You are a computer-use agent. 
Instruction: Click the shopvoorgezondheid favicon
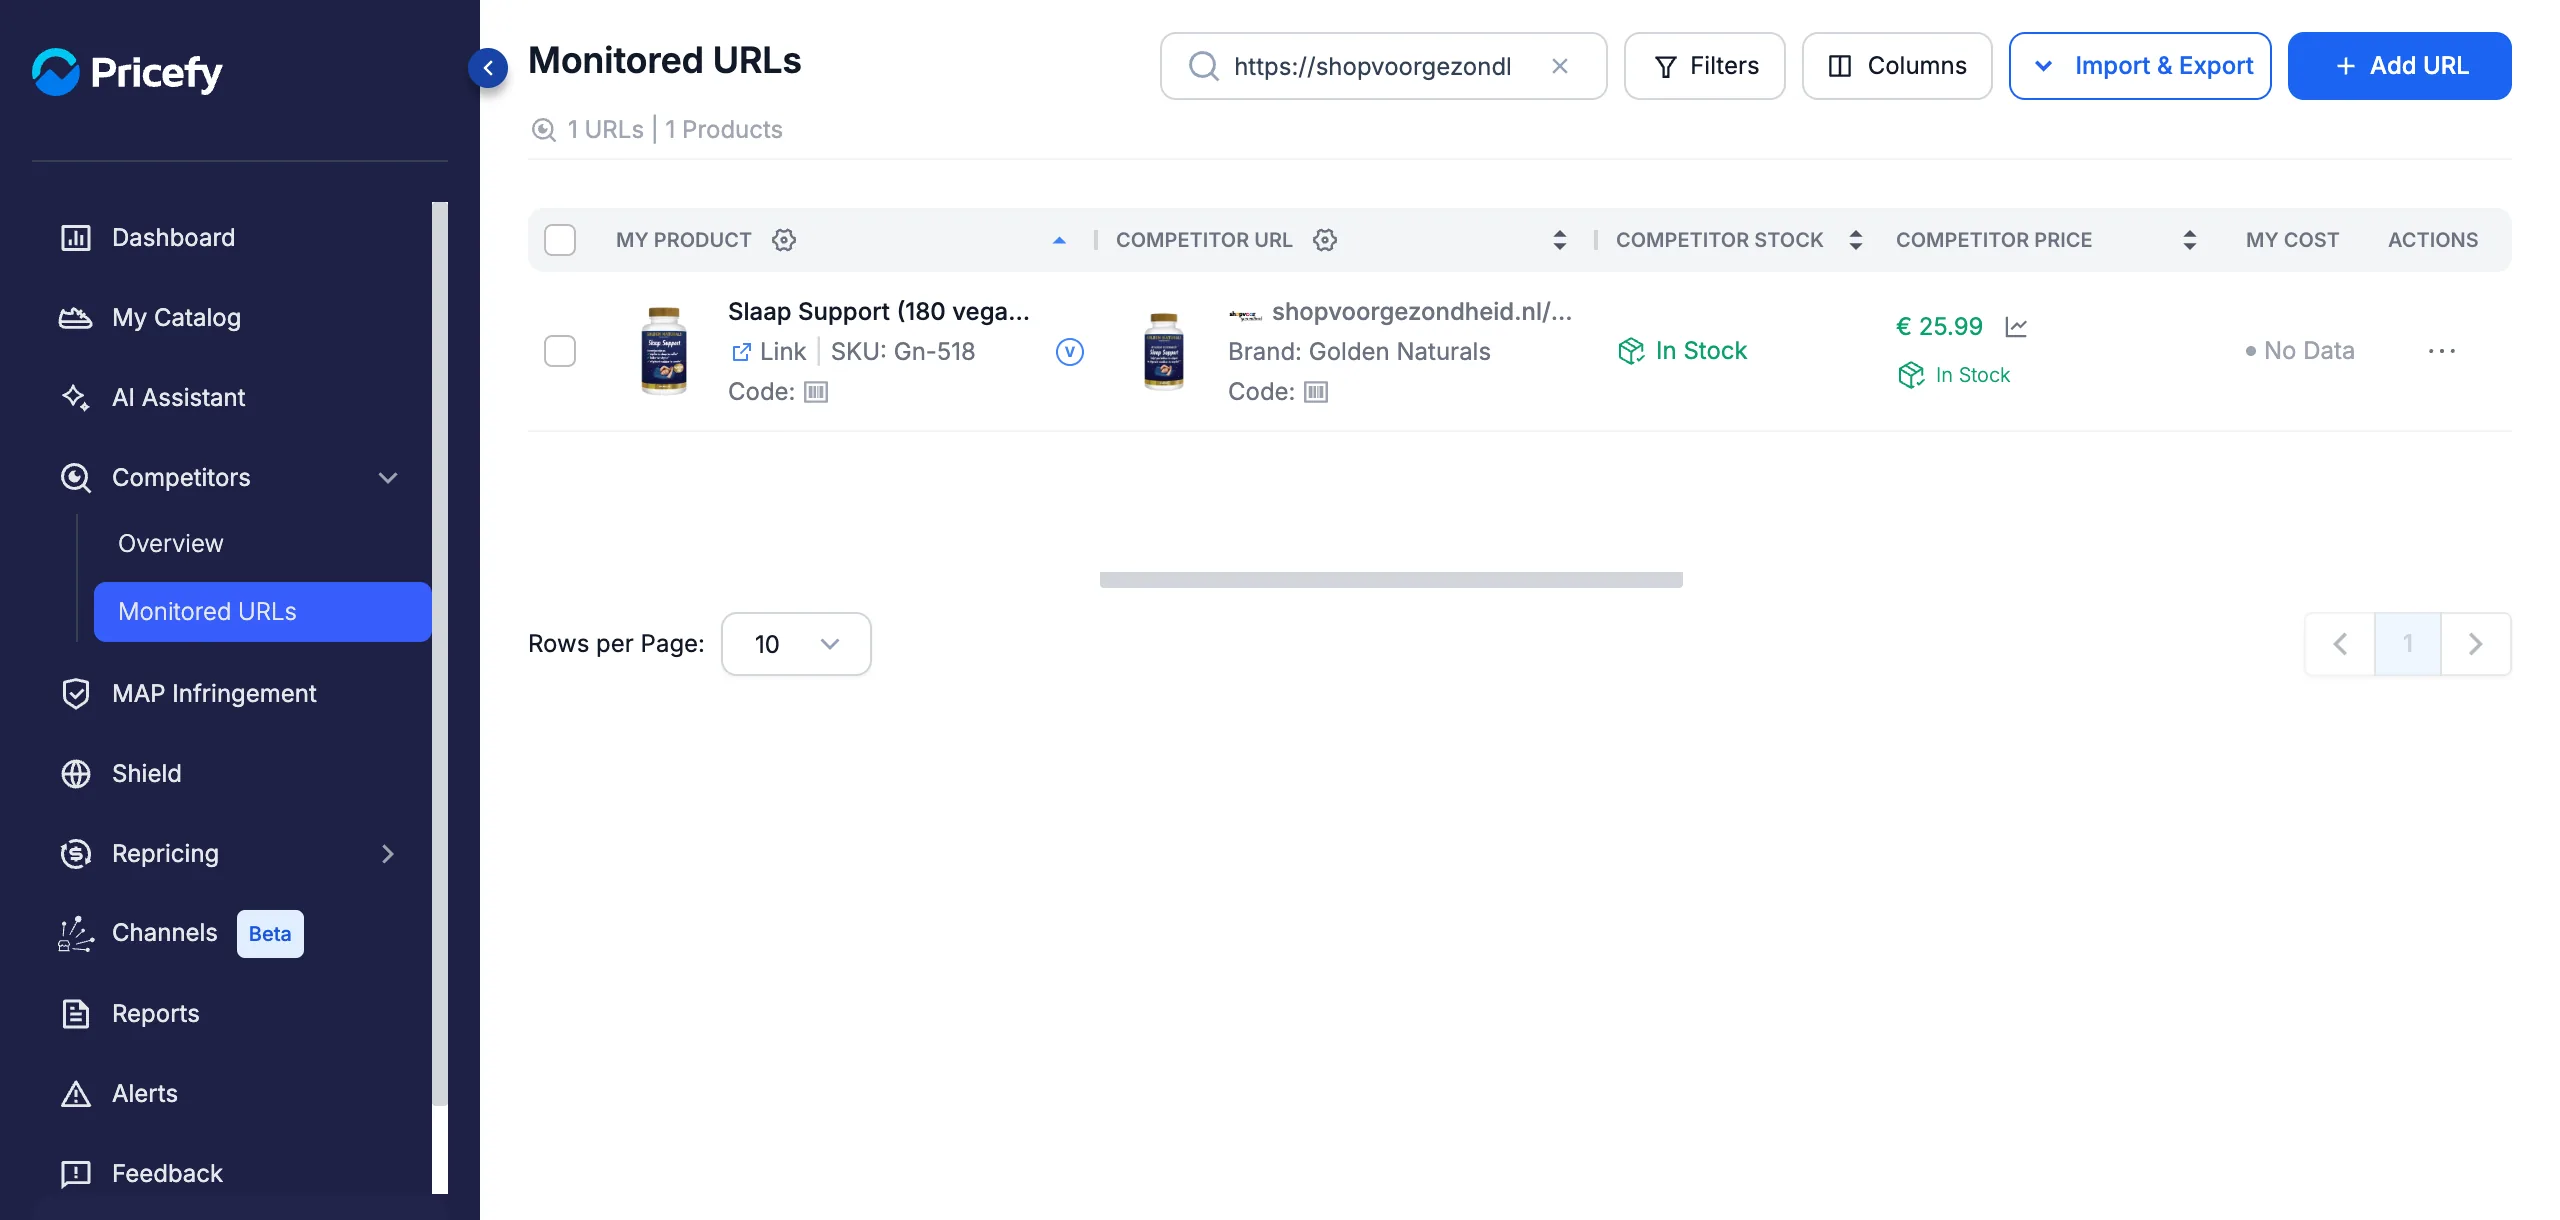pos(1245,314)
